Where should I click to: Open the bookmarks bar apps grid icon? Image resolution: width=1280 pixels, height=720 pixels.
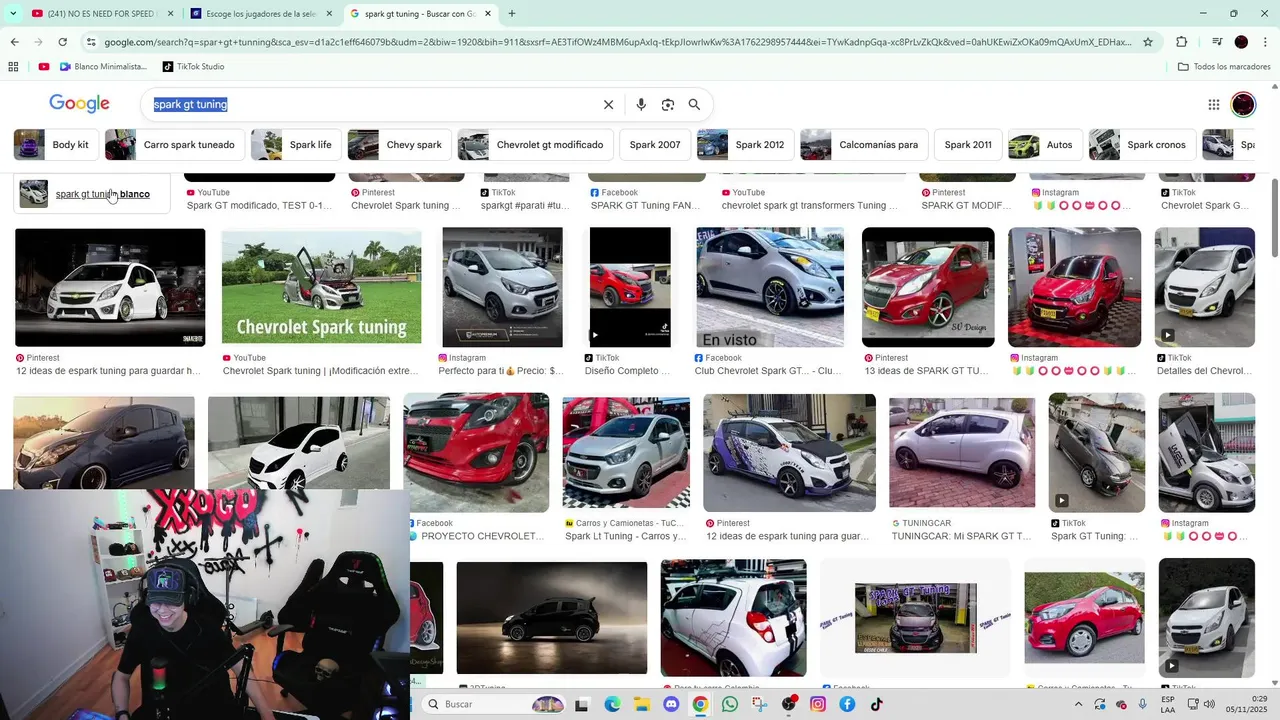click(13, 67)
